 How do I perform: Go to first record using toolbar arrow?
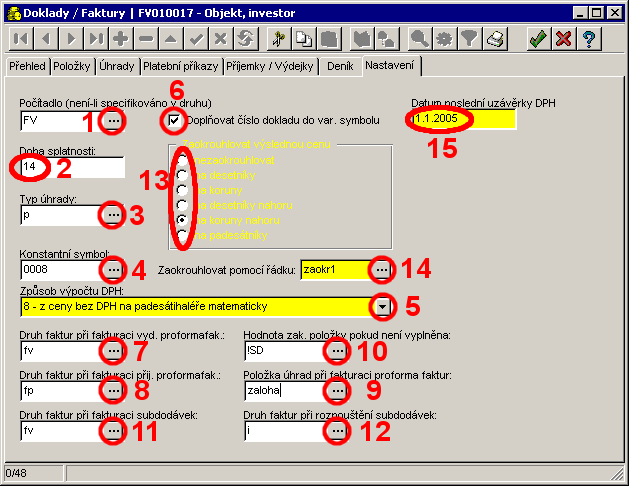tap(21, 39)
